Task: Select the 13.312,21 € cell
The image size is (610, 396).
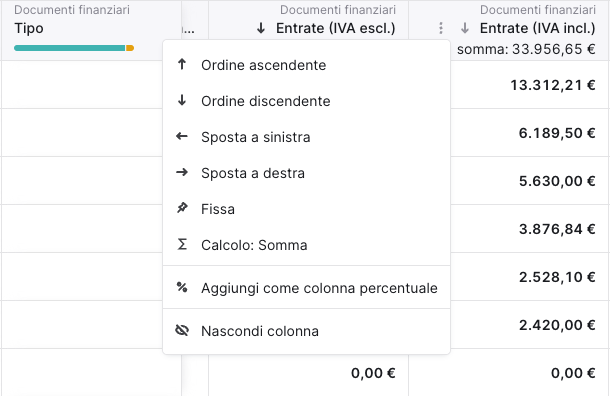Action: 552,85
